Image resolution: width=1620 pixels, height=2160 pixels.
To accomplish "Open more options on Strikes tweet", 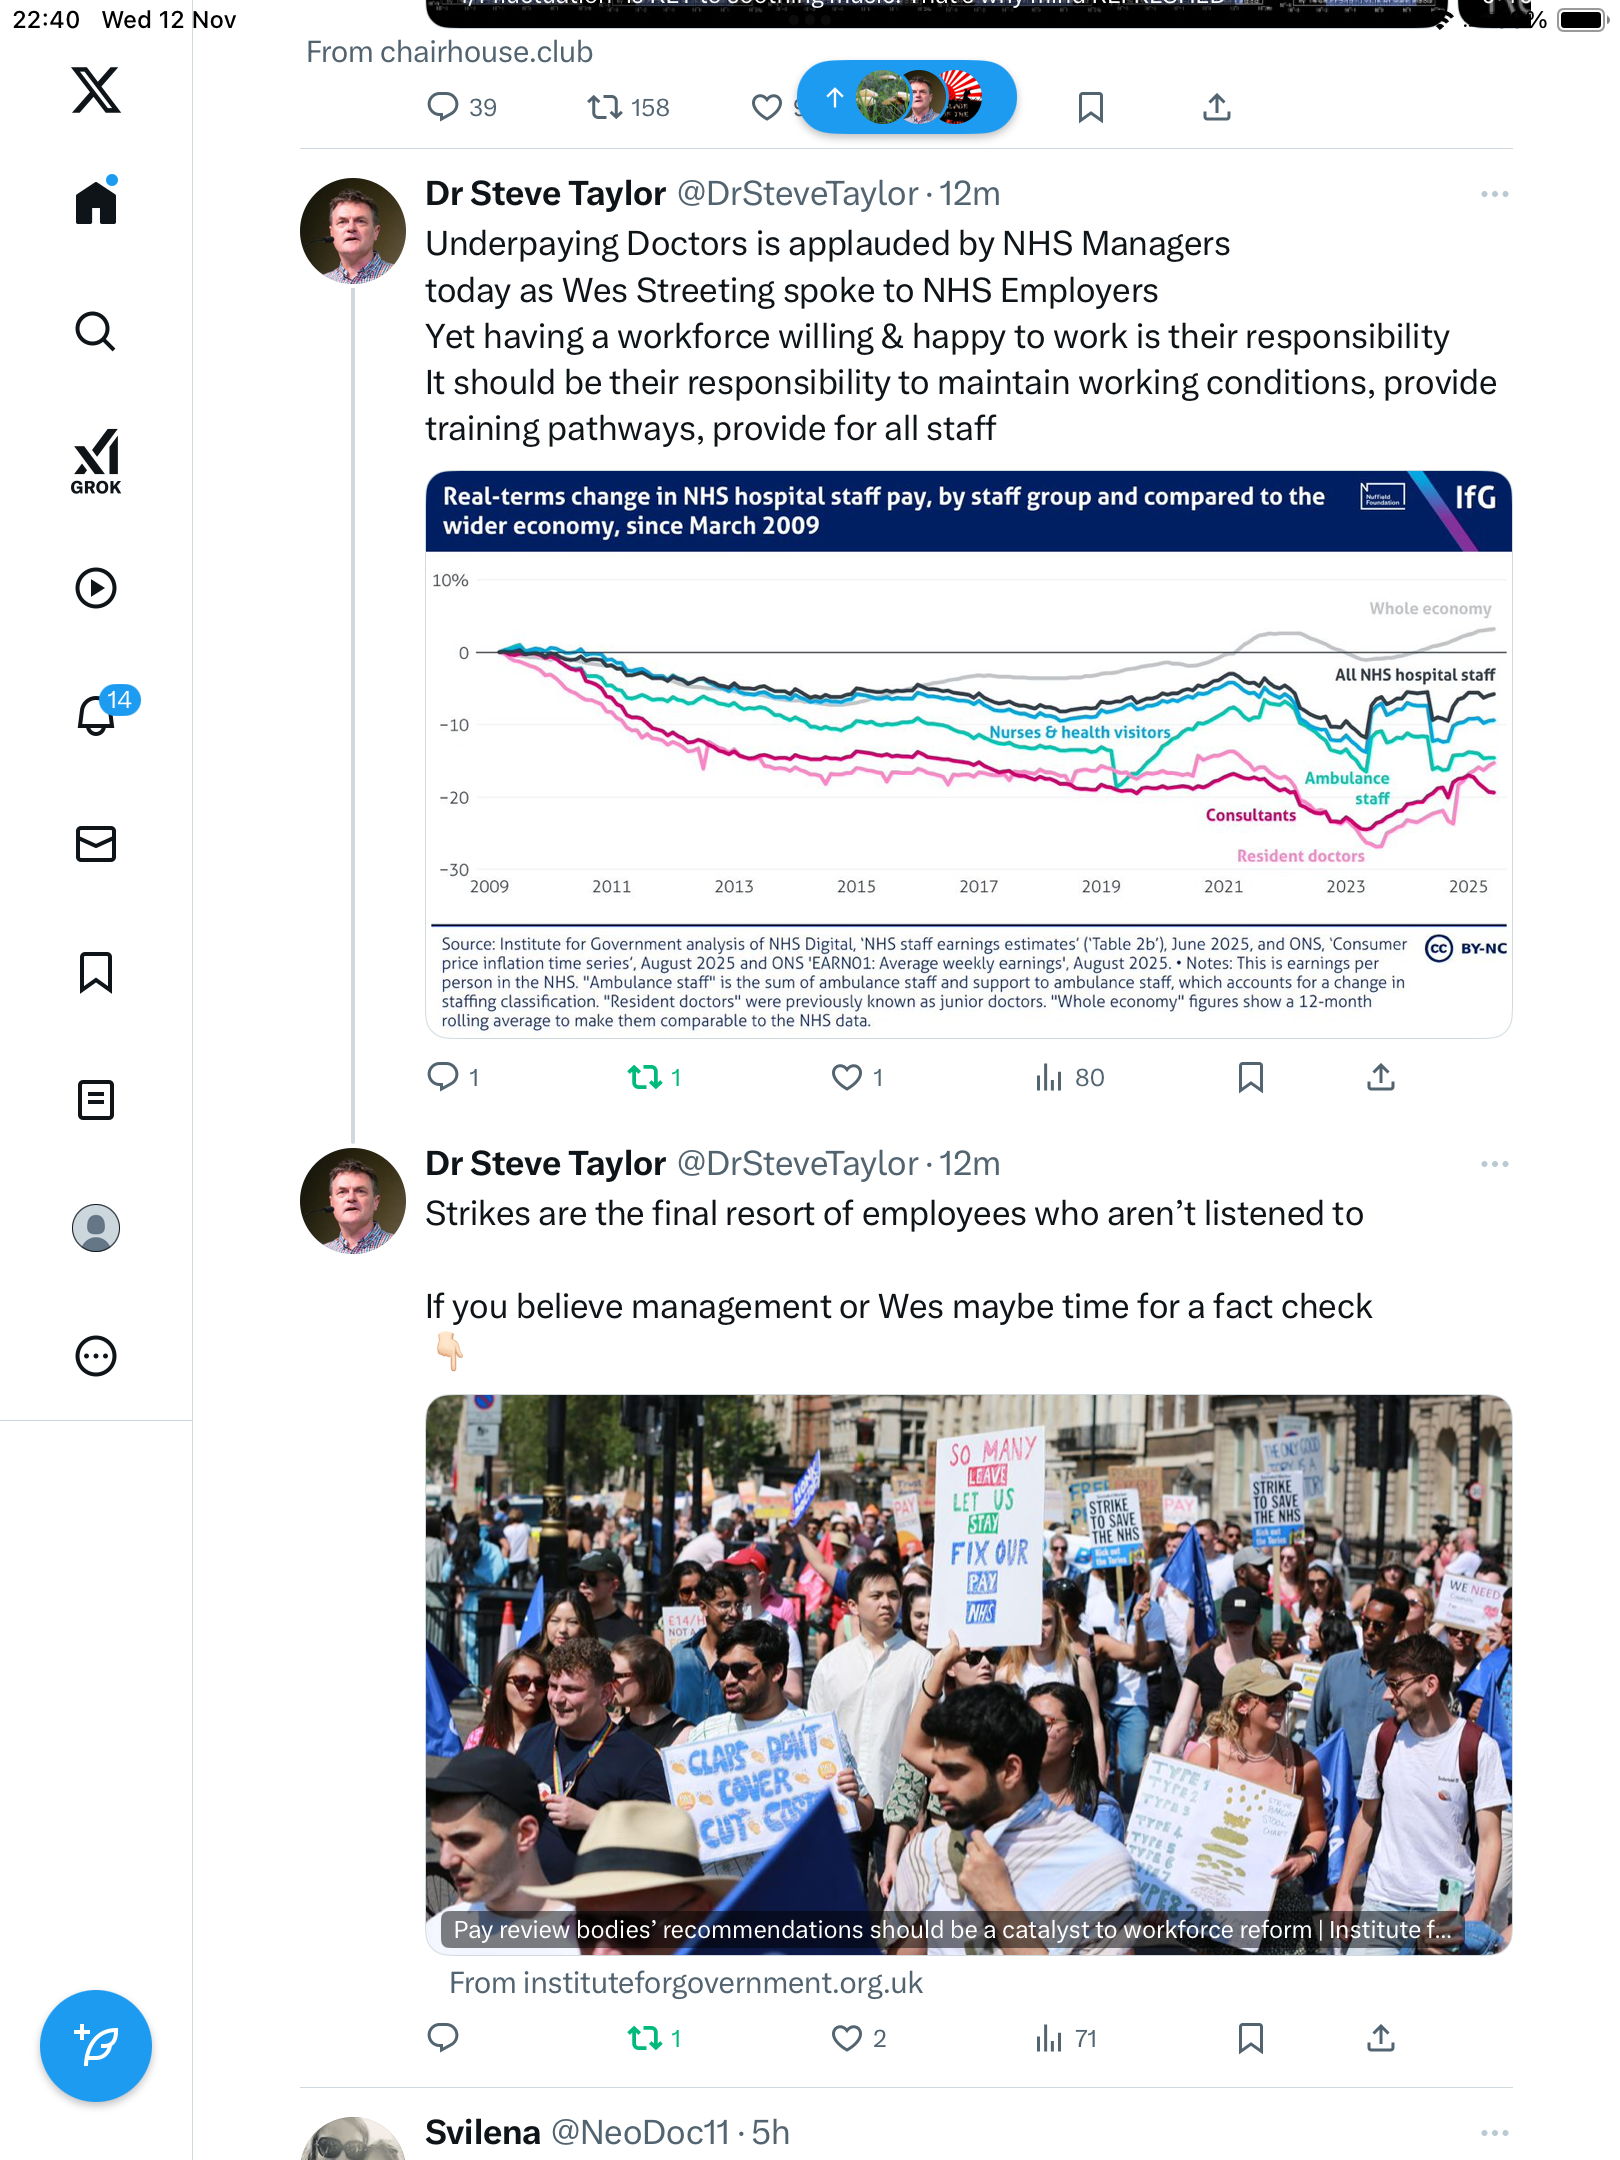I will click(1494, 1164).
